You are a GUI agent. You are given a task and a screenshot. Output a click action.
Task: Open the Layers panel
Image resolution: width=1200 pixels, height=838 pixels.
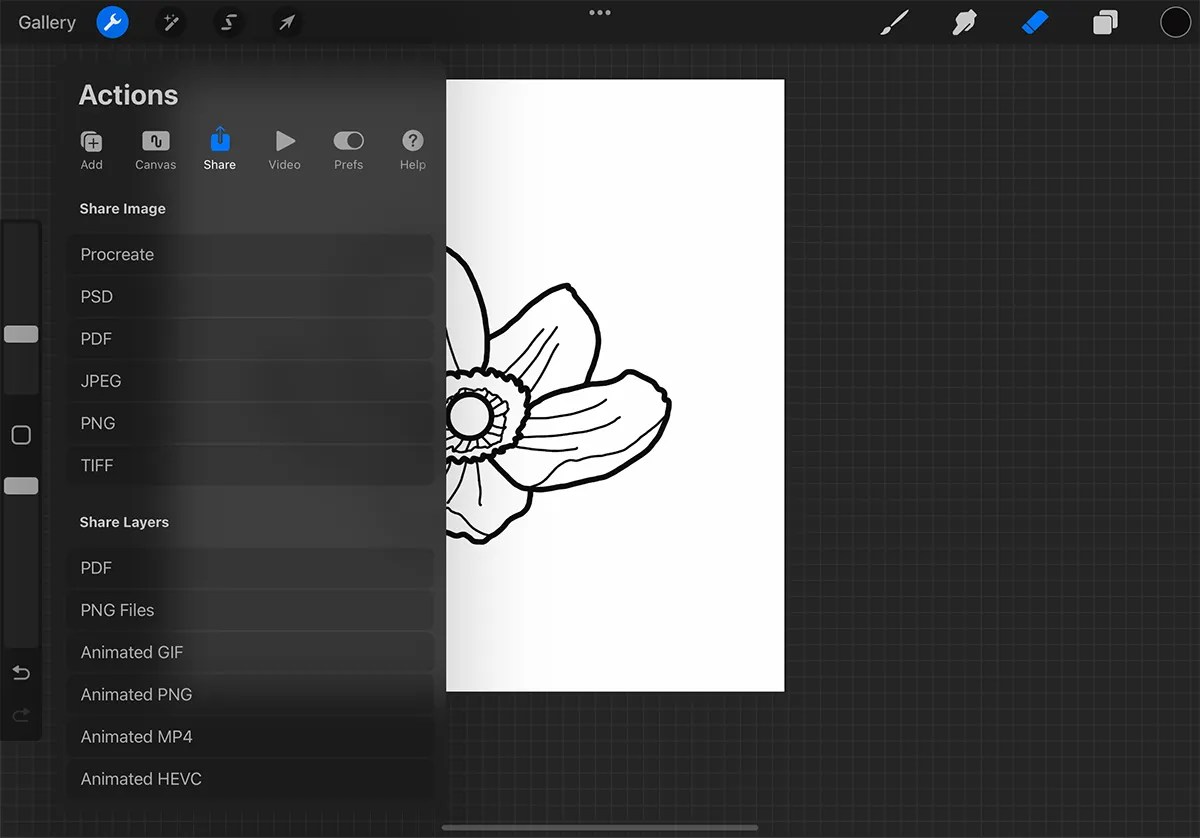coord(1105,22)
